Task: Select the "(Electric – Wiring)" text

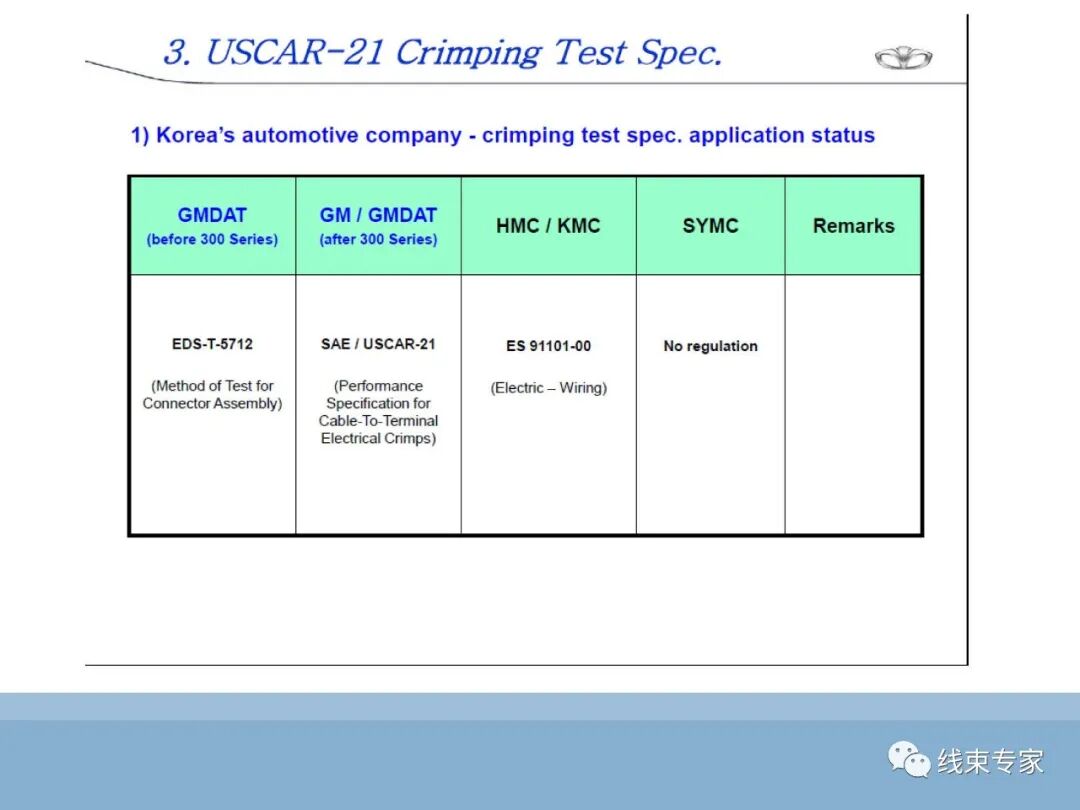Action: (x=548, y=388)
